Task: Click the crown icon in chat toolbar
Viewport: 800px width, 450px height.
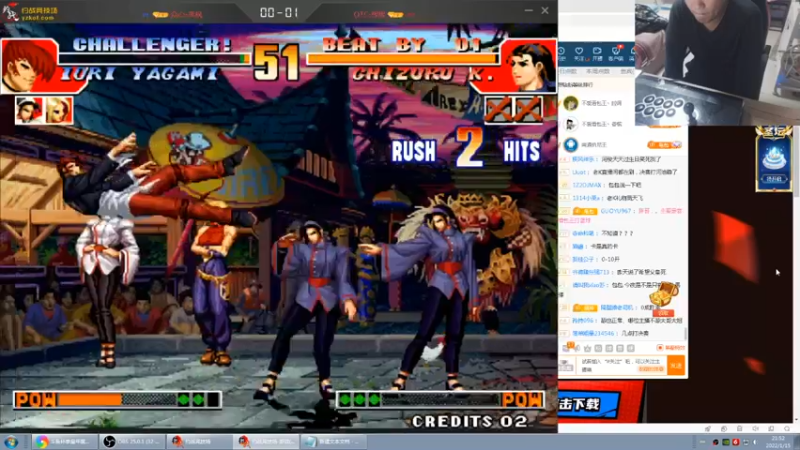Action: [x=587, y=348]
